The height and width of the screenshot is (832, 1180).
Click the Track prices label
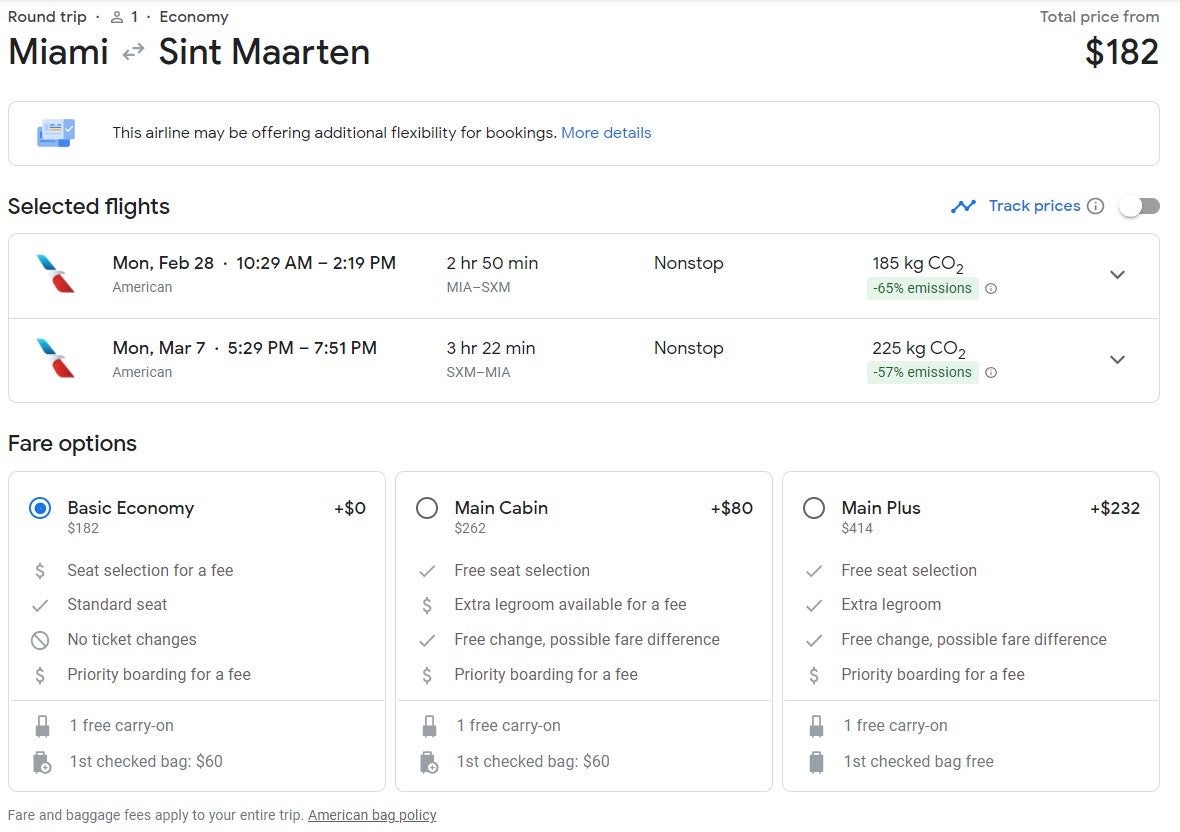point(1034,206)
